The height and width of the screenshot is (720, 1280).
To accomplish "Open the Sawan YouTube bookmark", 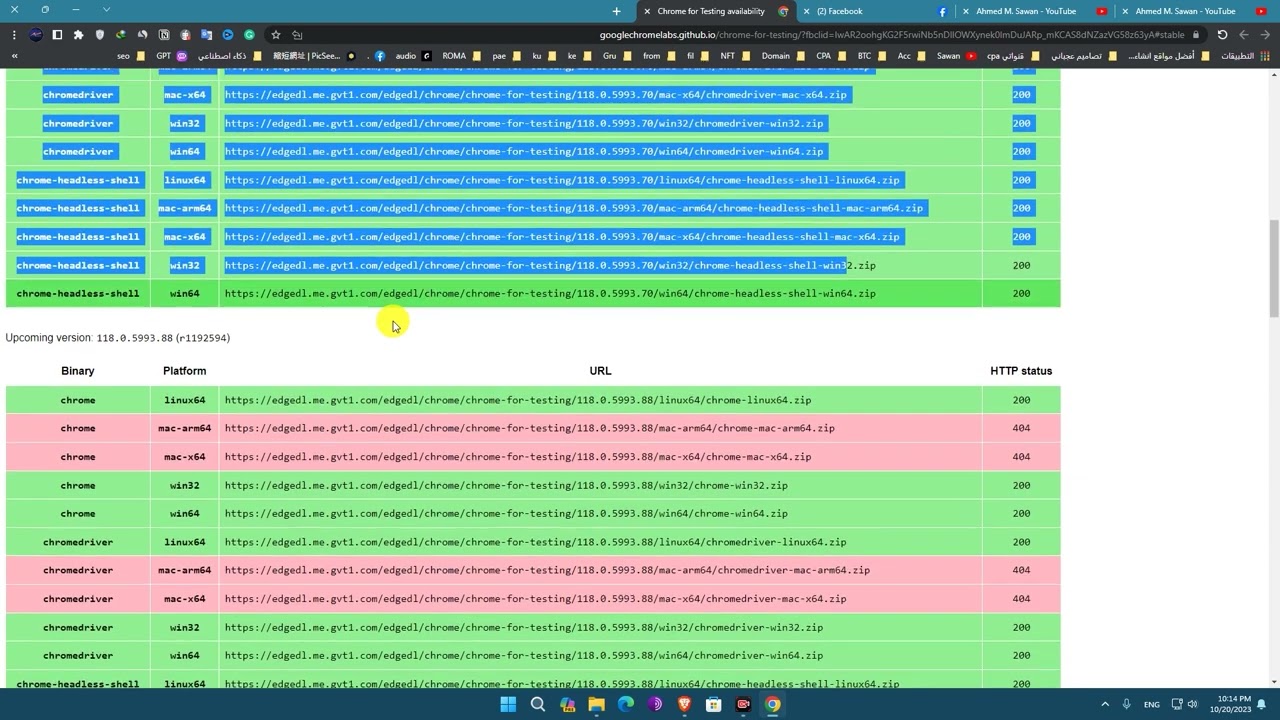I will (x=956, y=56).
